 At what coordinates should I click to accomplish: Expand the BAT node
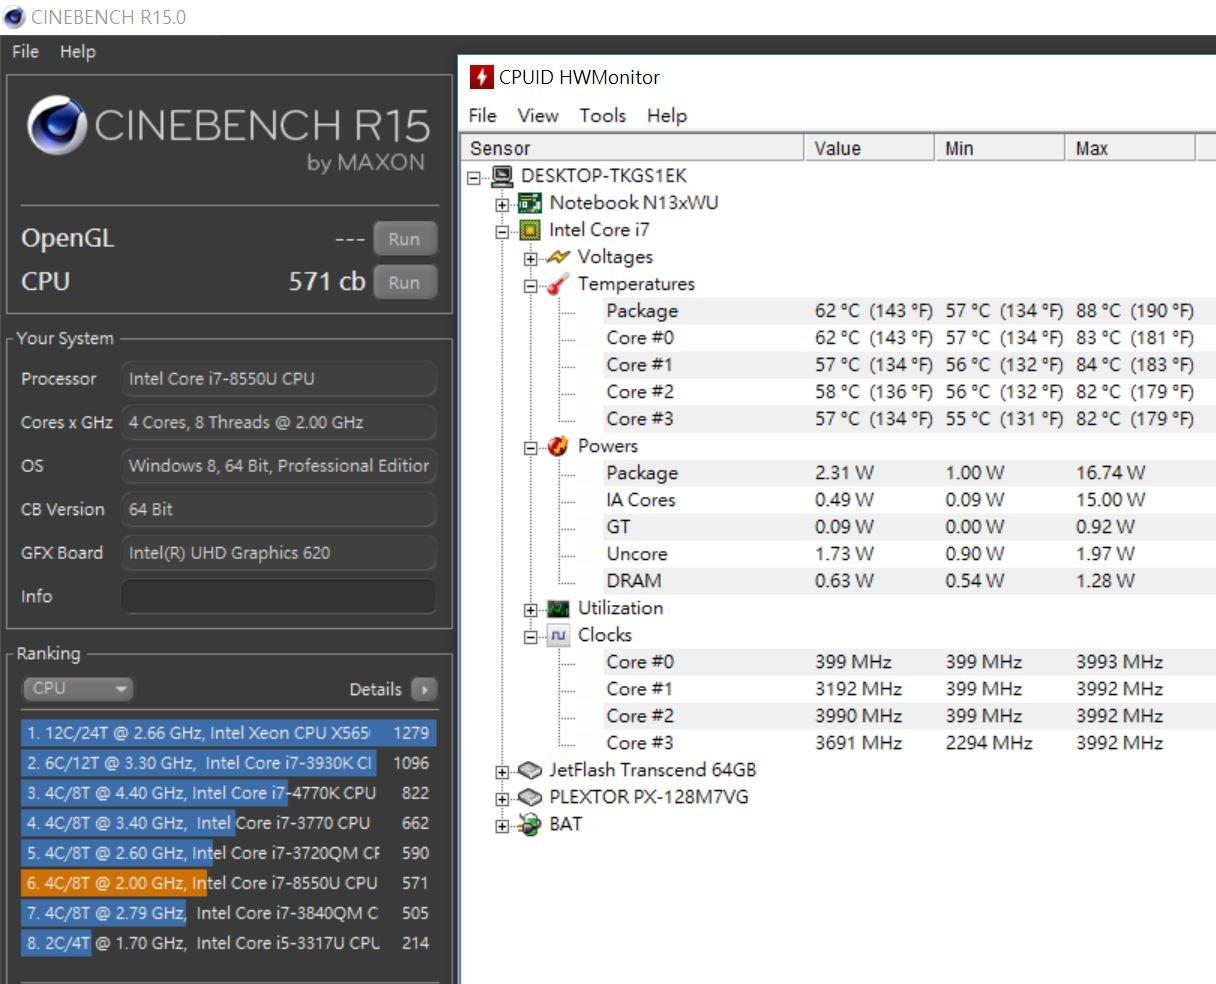pos(502,826)
